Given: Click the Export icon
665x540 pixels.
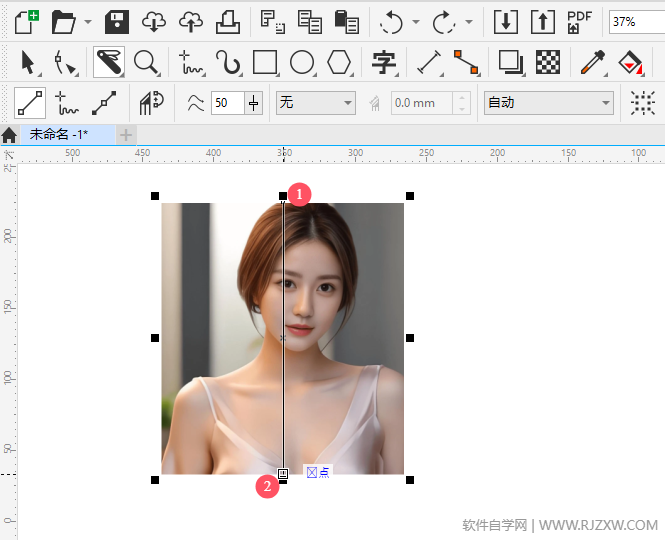Looking at the screenshot, I should 543,22.
